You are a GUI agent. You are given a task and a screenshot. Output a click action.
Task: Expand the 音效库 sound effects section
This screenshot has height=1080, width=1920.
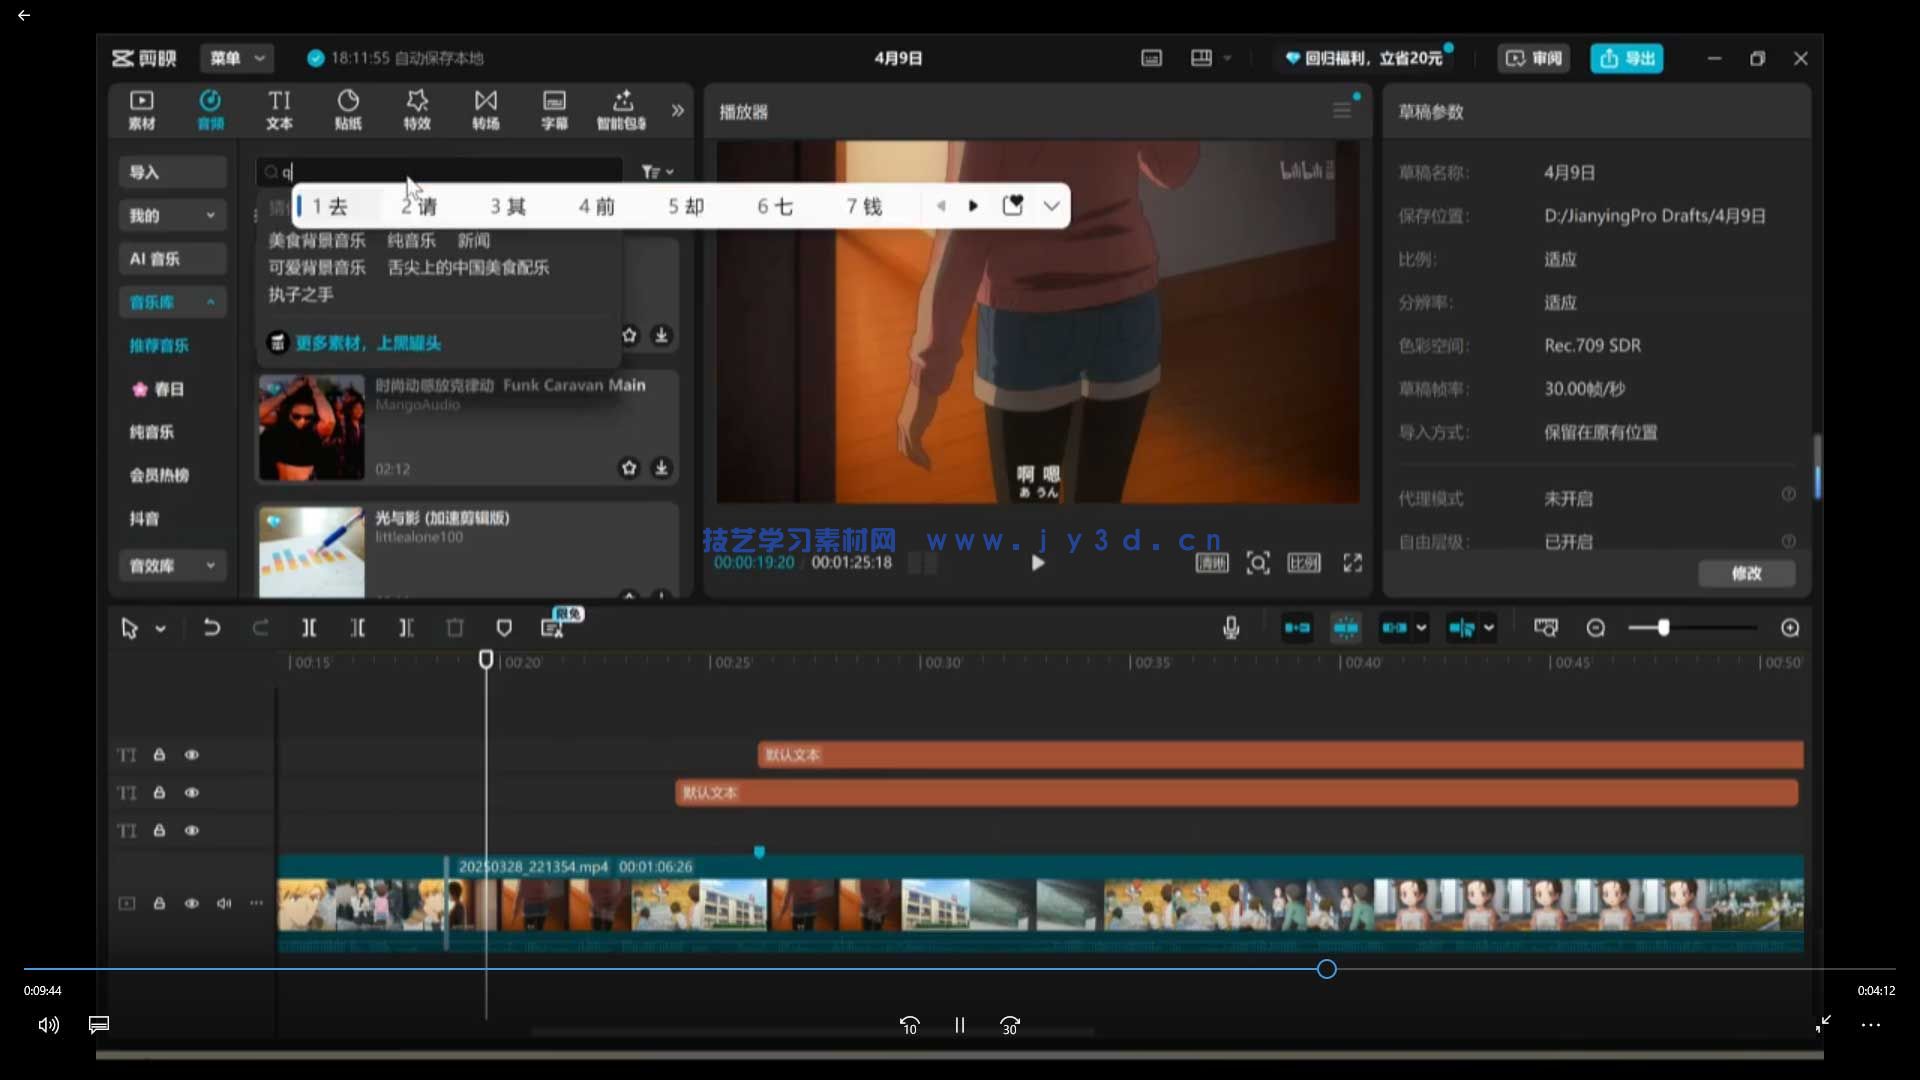point(171,566)
